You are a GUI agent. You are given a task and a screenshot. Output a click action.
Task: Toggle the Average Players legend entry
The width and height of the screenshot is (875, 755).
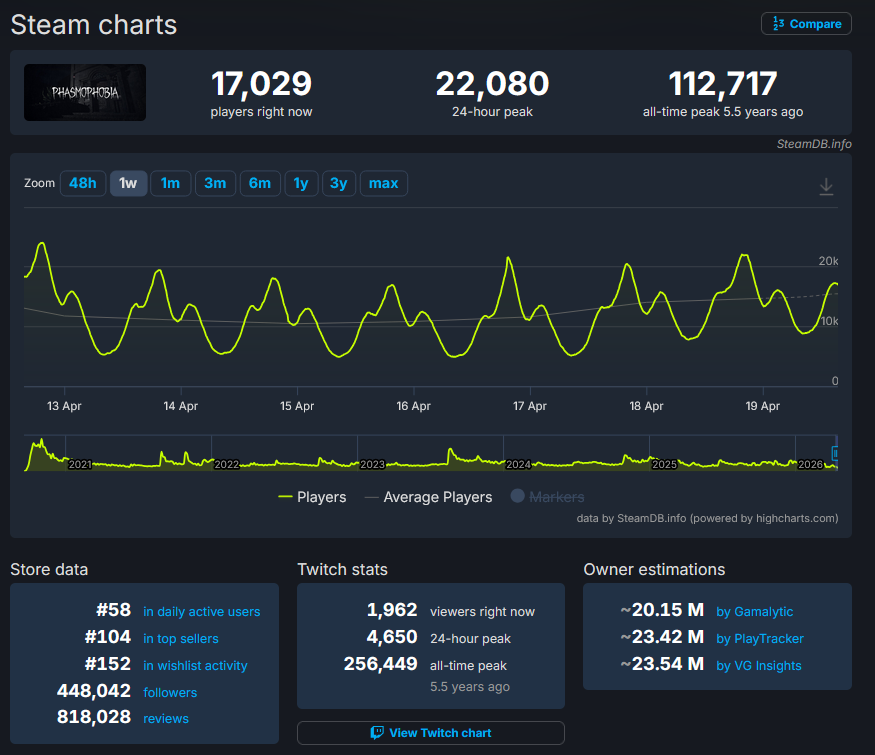tap(429, 497)
